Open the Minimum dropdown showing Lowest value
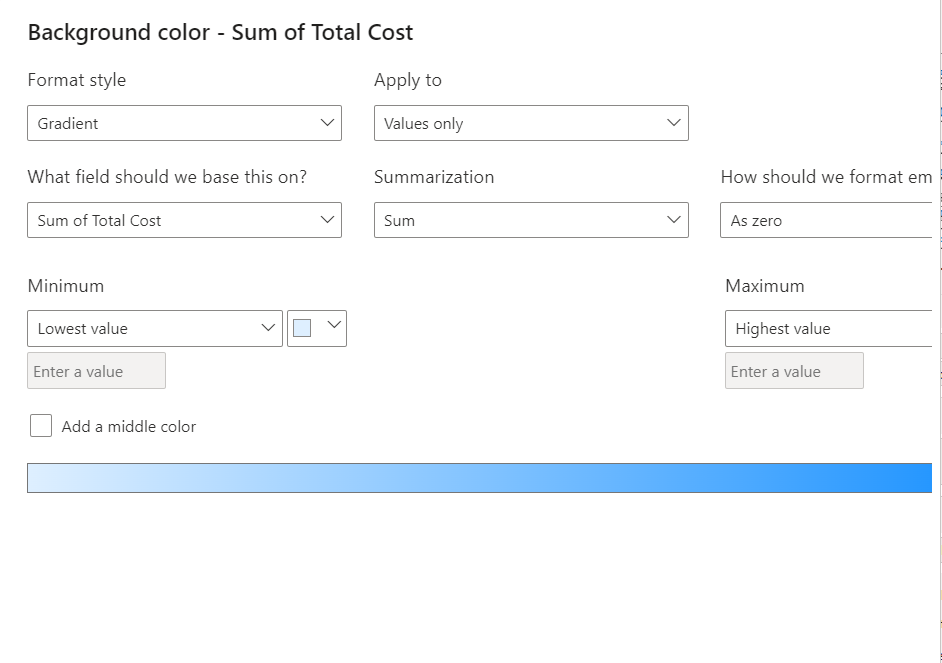942x663 pixels. click(155, 328)
